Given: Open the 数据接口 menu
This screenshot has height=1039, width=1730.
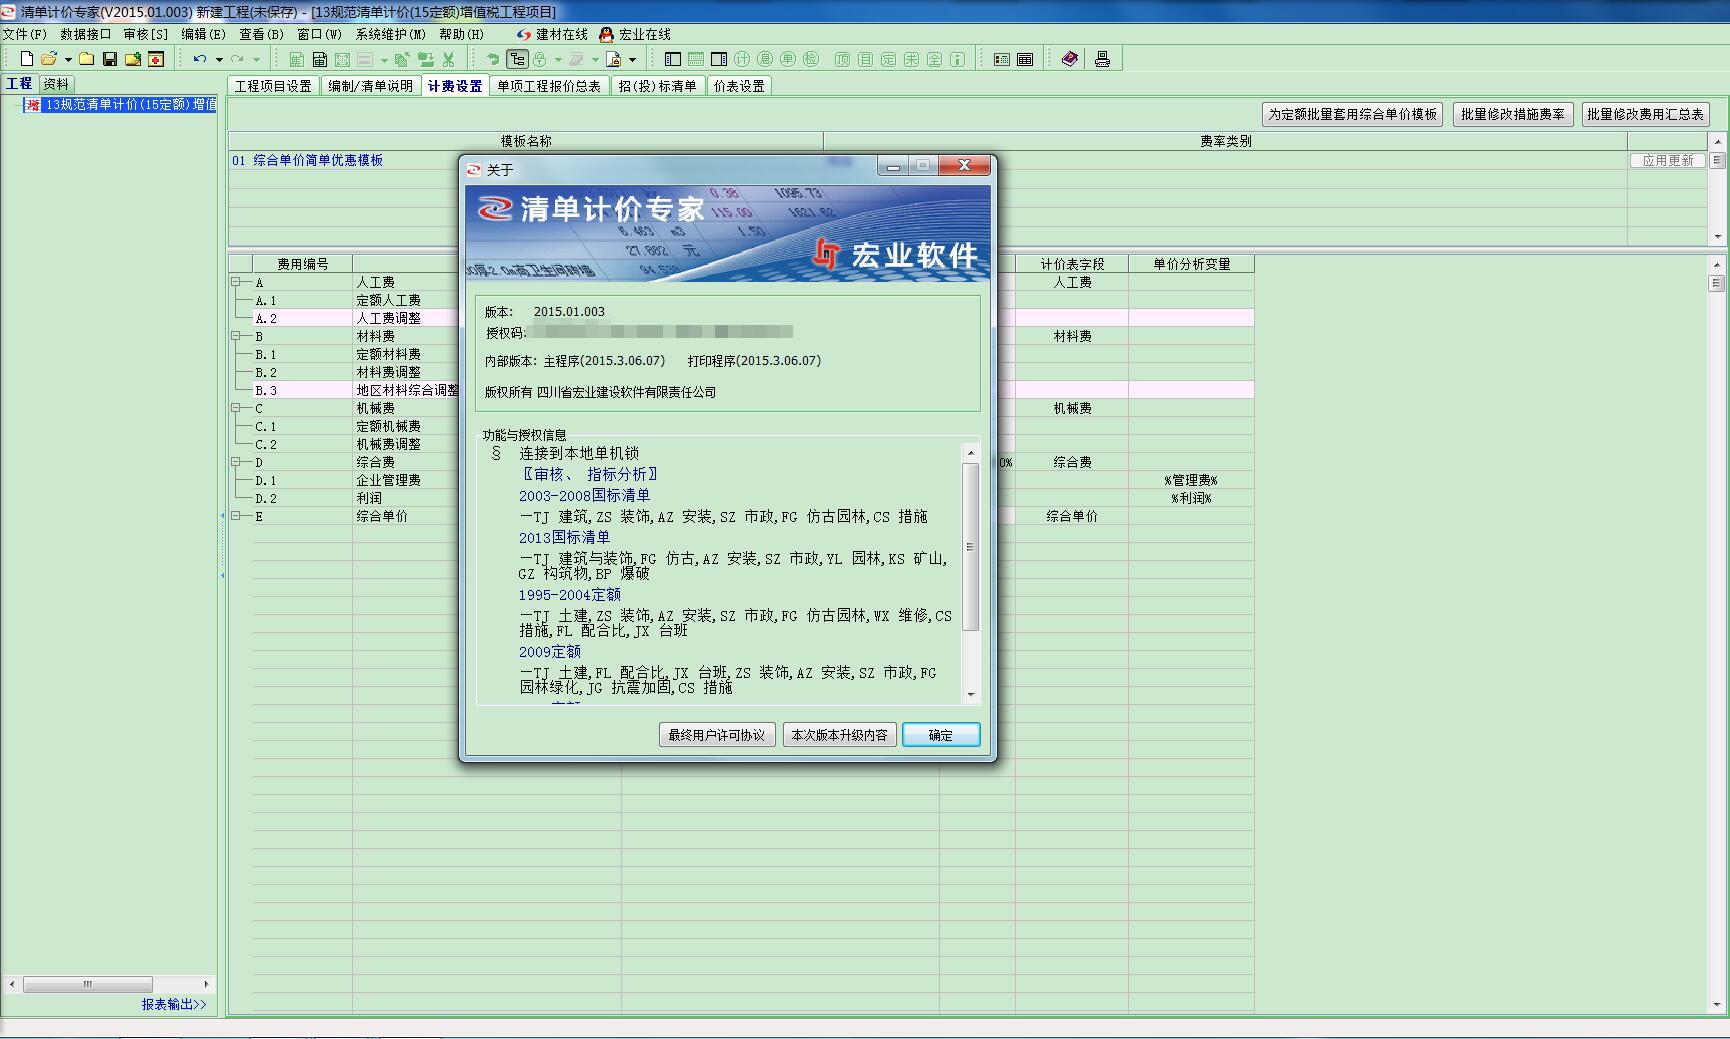Looking at the screenshot, I should (86, 34).
